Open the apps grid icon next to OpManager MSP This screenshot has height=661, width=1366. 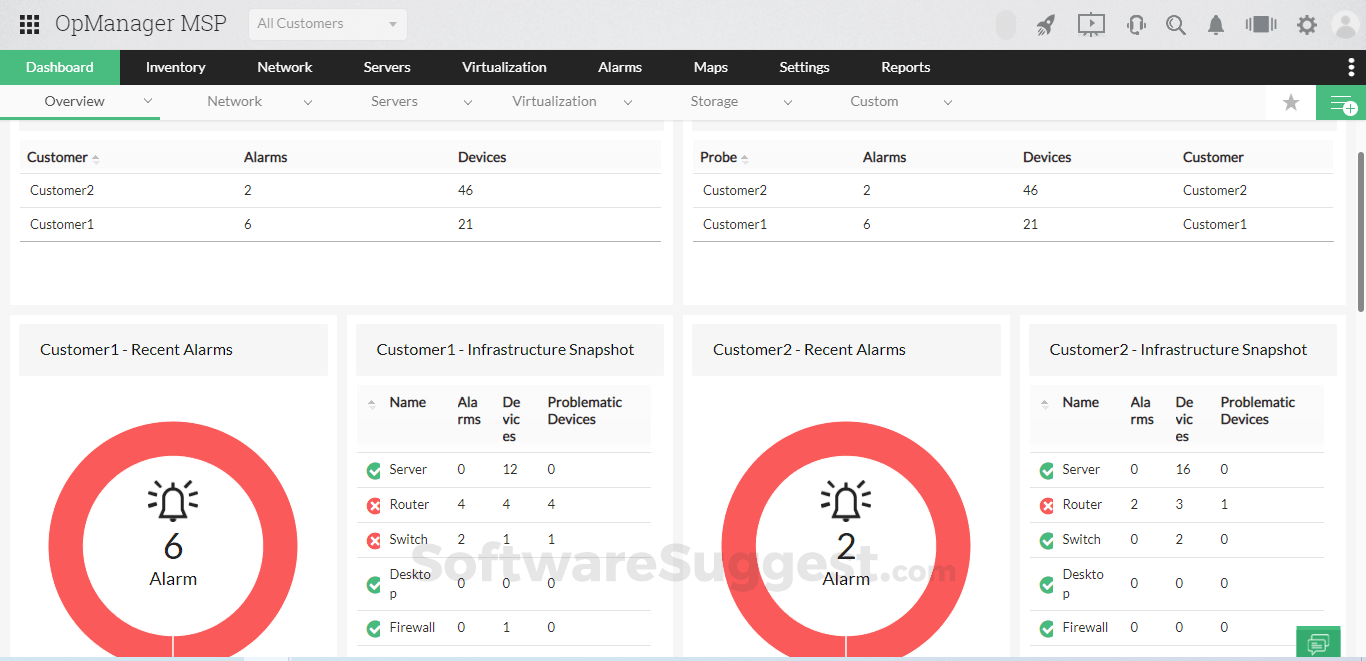(x=29, y=23)
